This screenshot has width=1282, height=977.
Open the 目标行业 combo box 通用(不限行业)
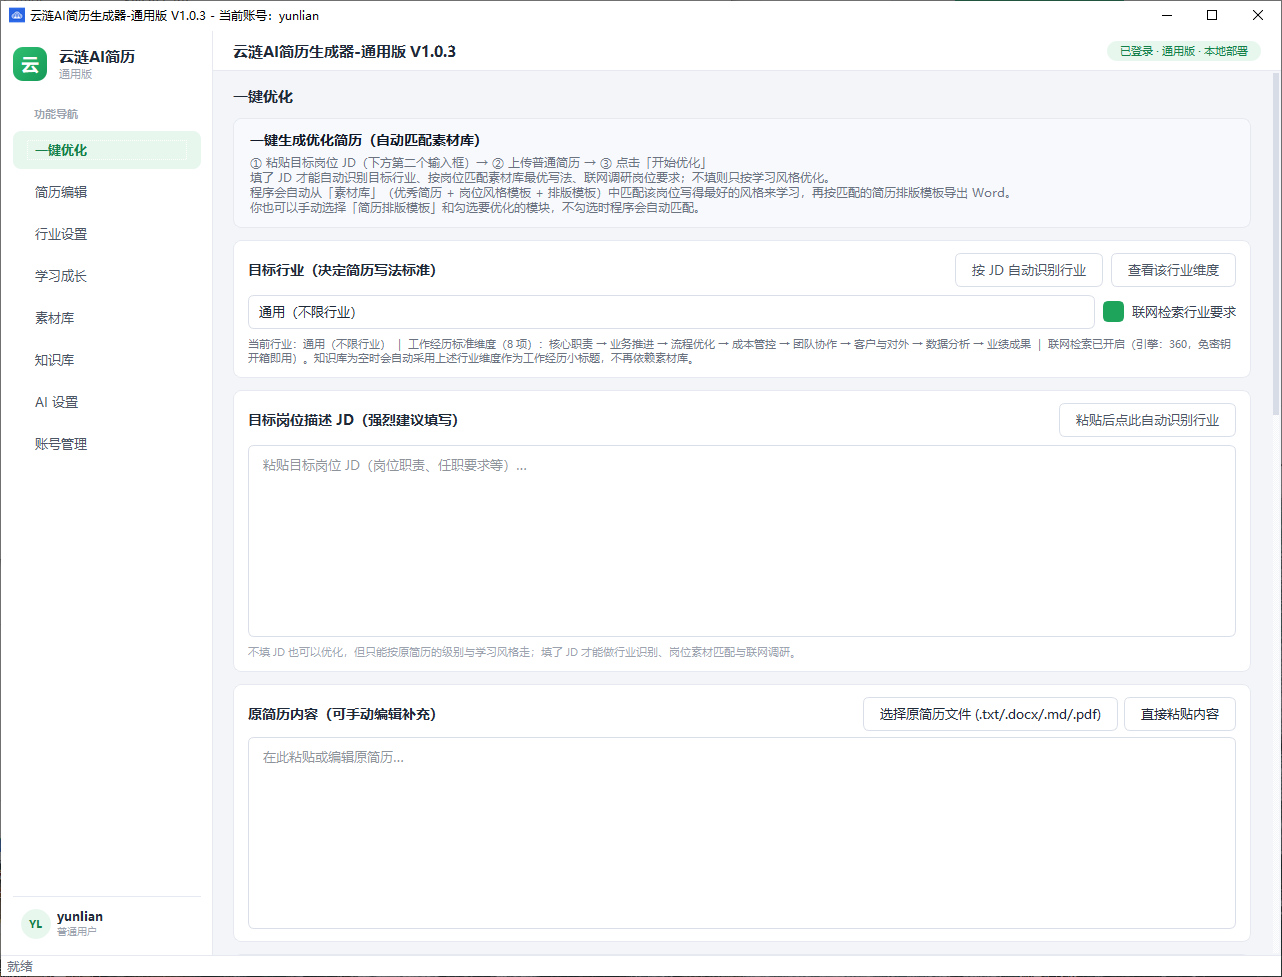[x=671, y=312]
